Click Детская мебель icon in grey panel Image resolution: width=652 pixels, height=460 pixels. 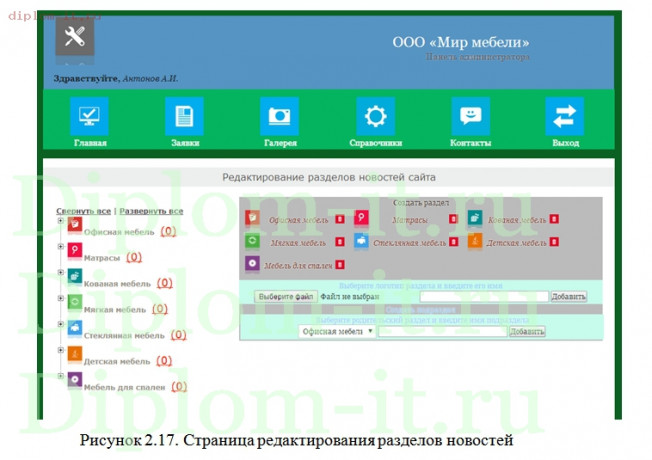pos(475,240)
